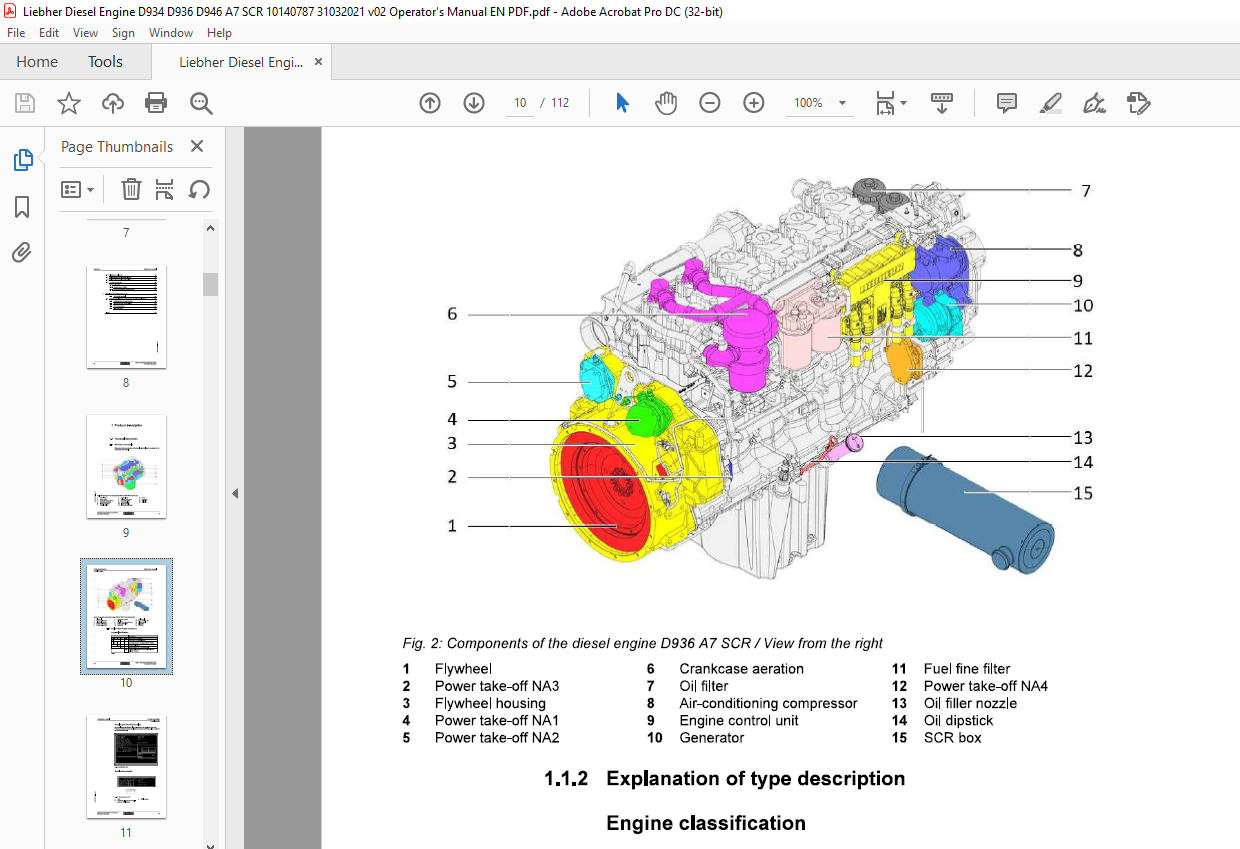This screenshot has height=849, width=1240.
Task: Click legend entry 'Power take-off NA3'
Action: pyautogui.click(x=497, y=686)
